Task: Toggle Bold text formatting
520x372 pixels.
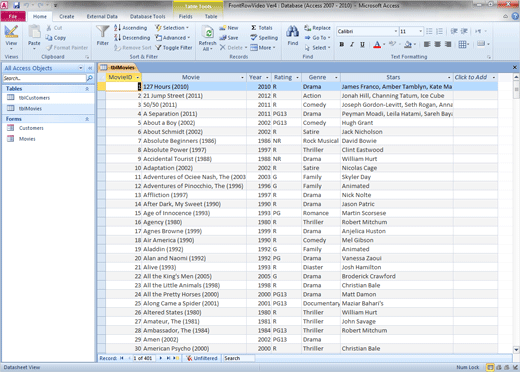Action: coord(342,44)
